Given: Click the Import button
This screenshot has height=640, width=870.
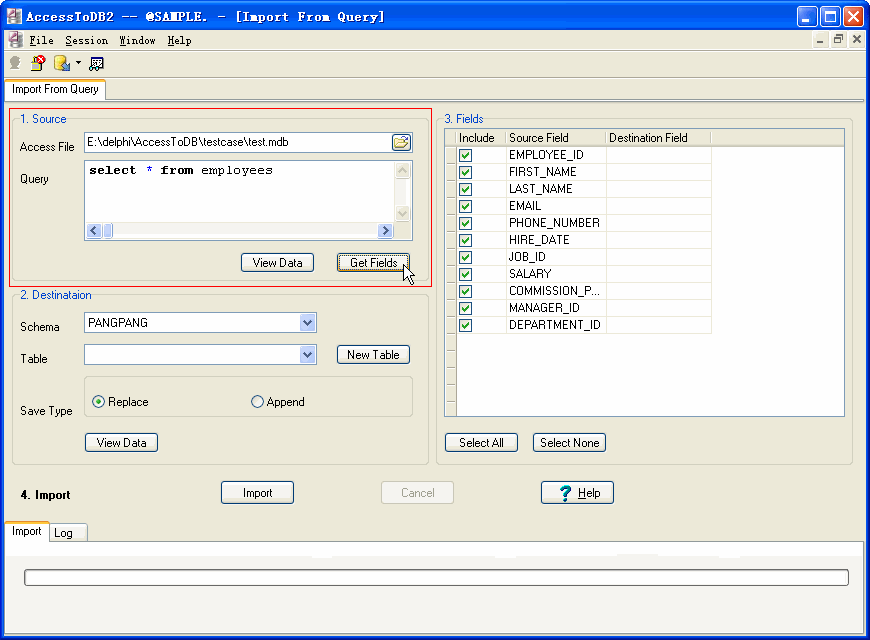Looking at the screenshot, I should 257,492.
